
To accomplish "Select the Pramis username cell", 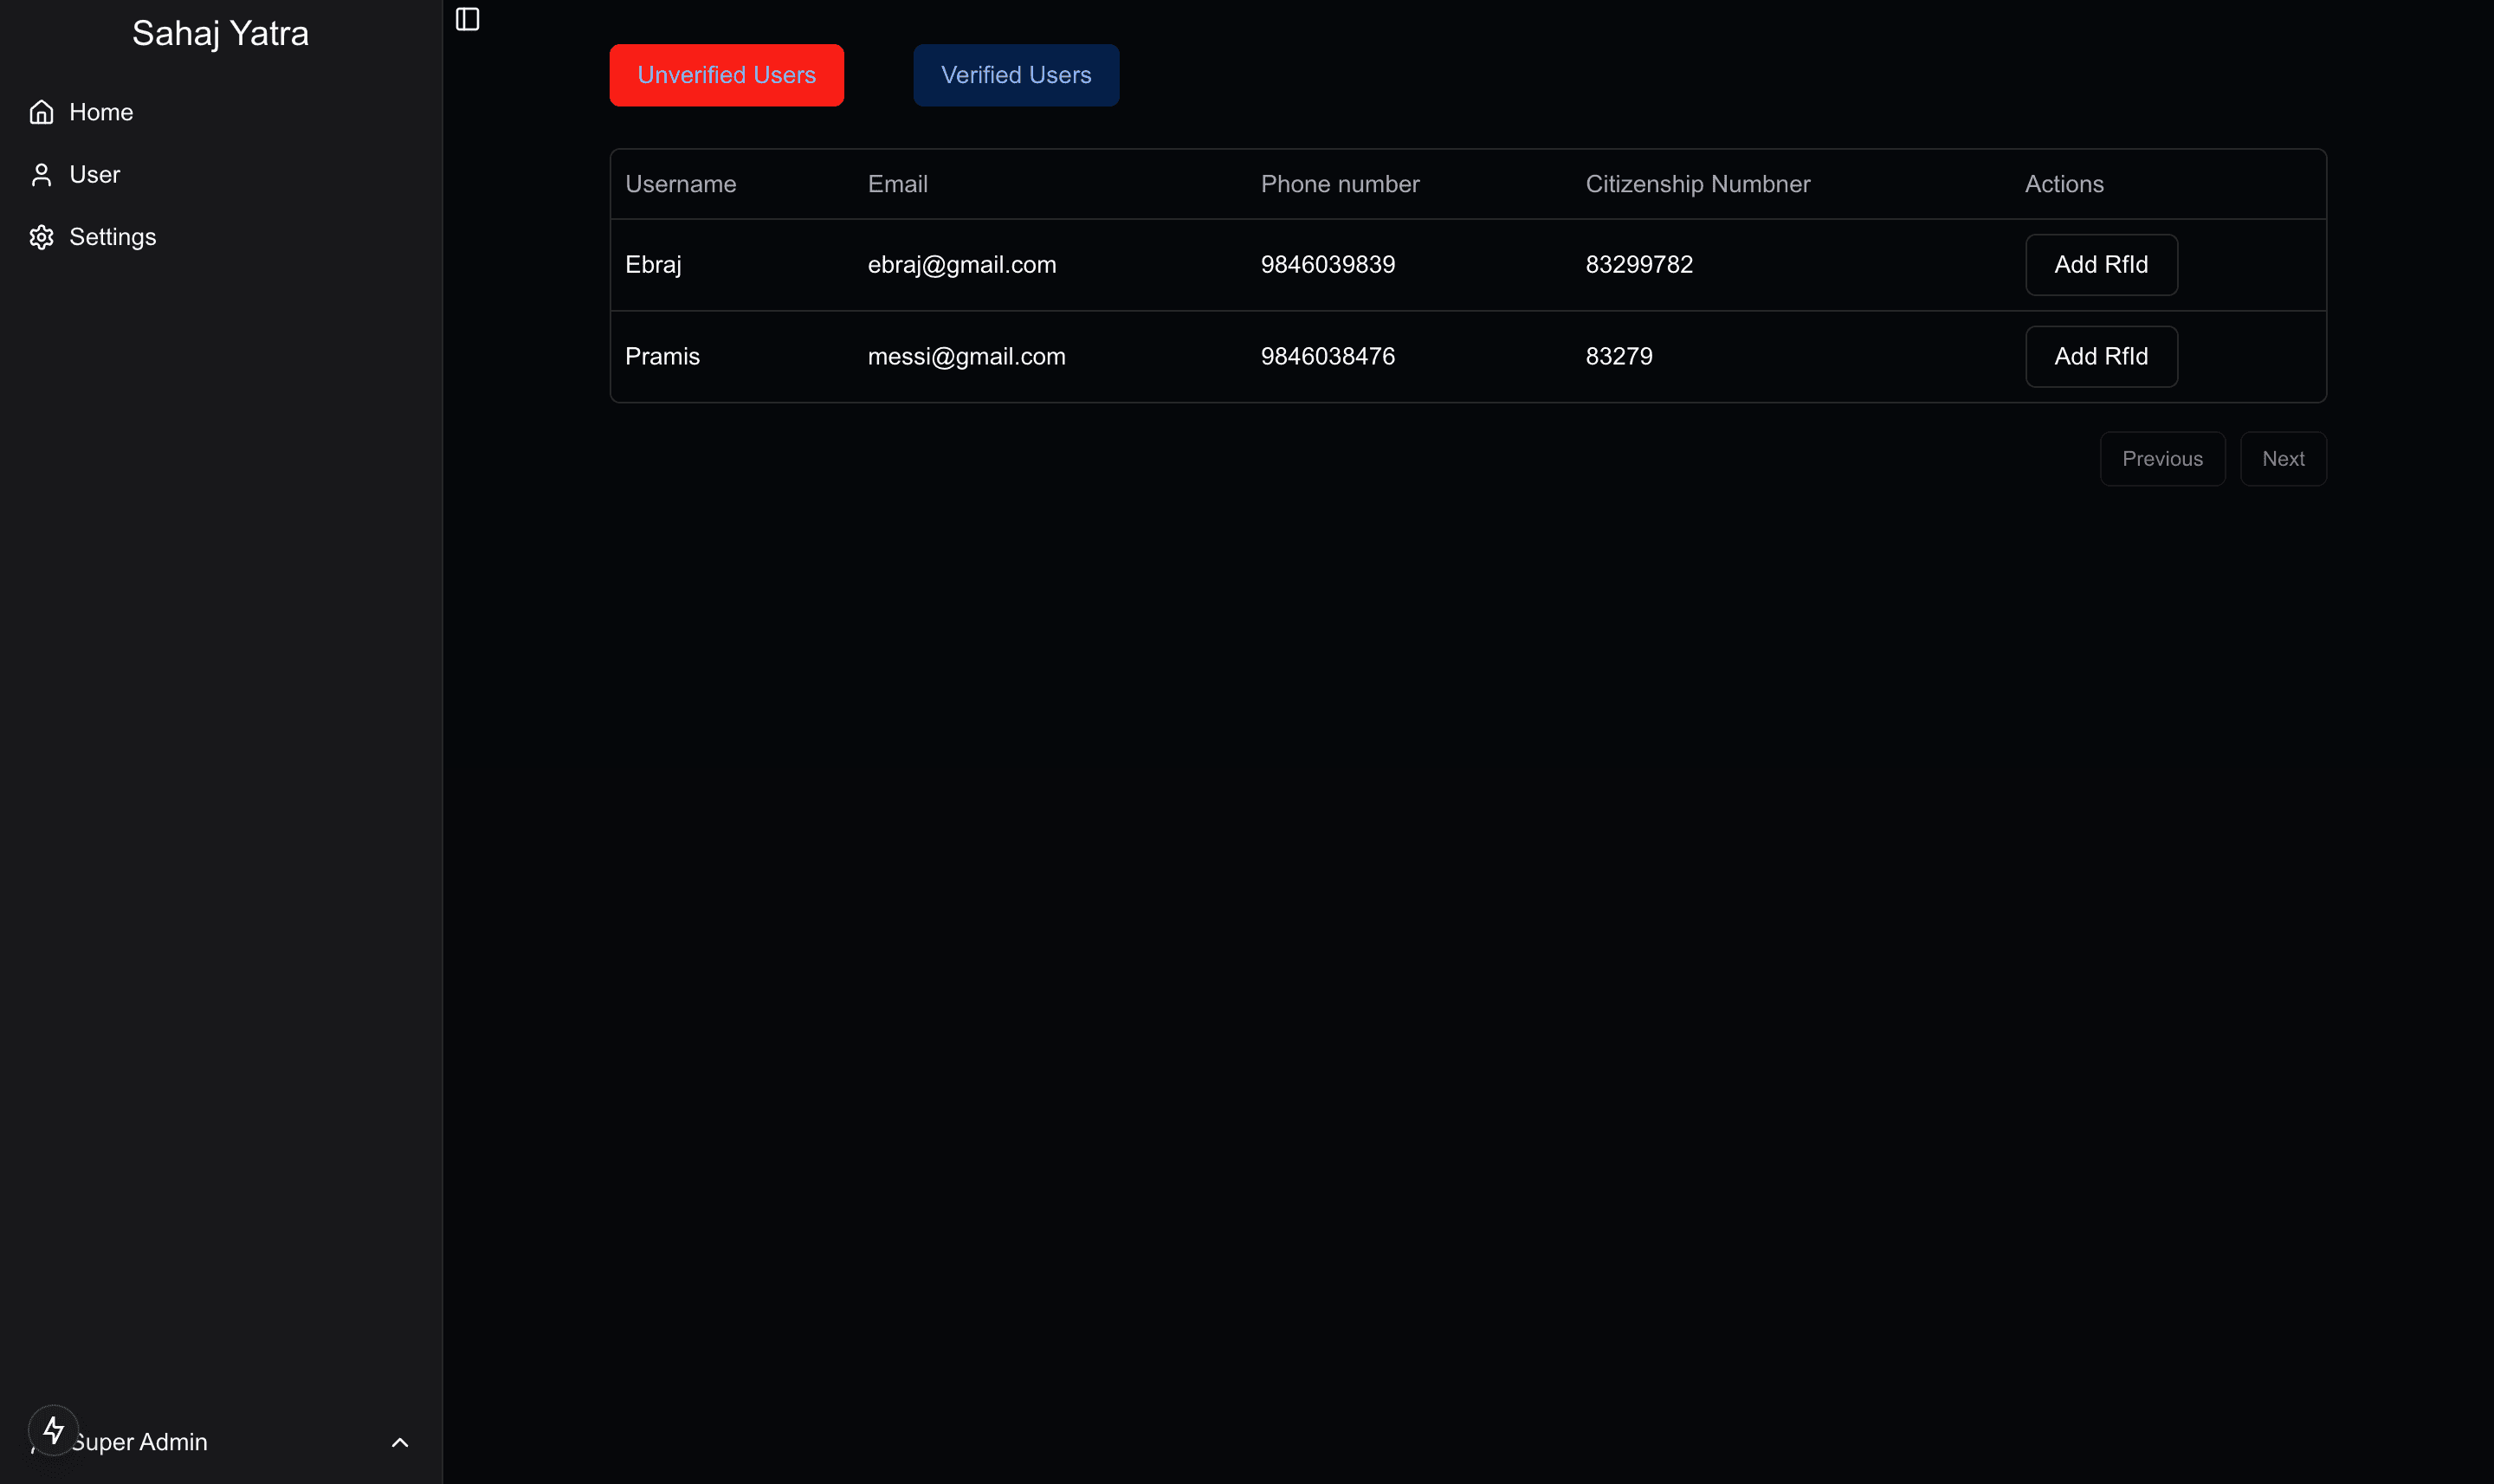I will (662, 357).
